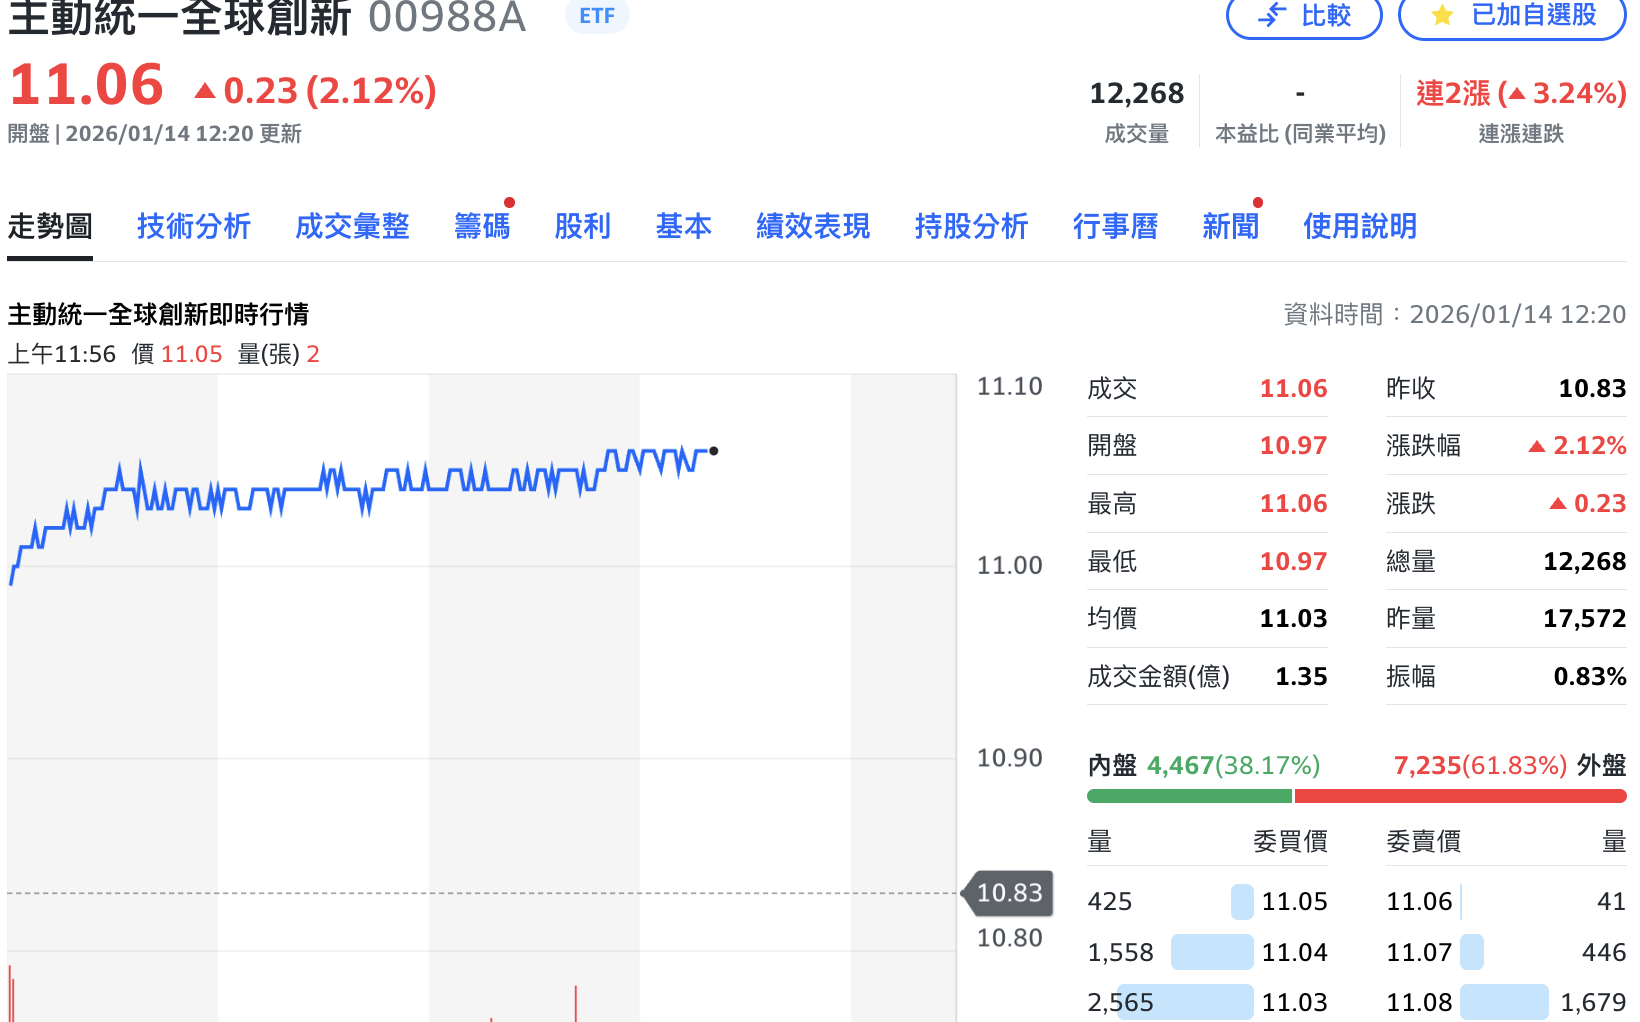
Task: Toggle the watchlist star for 00988A
Action: click(1512, 16)
